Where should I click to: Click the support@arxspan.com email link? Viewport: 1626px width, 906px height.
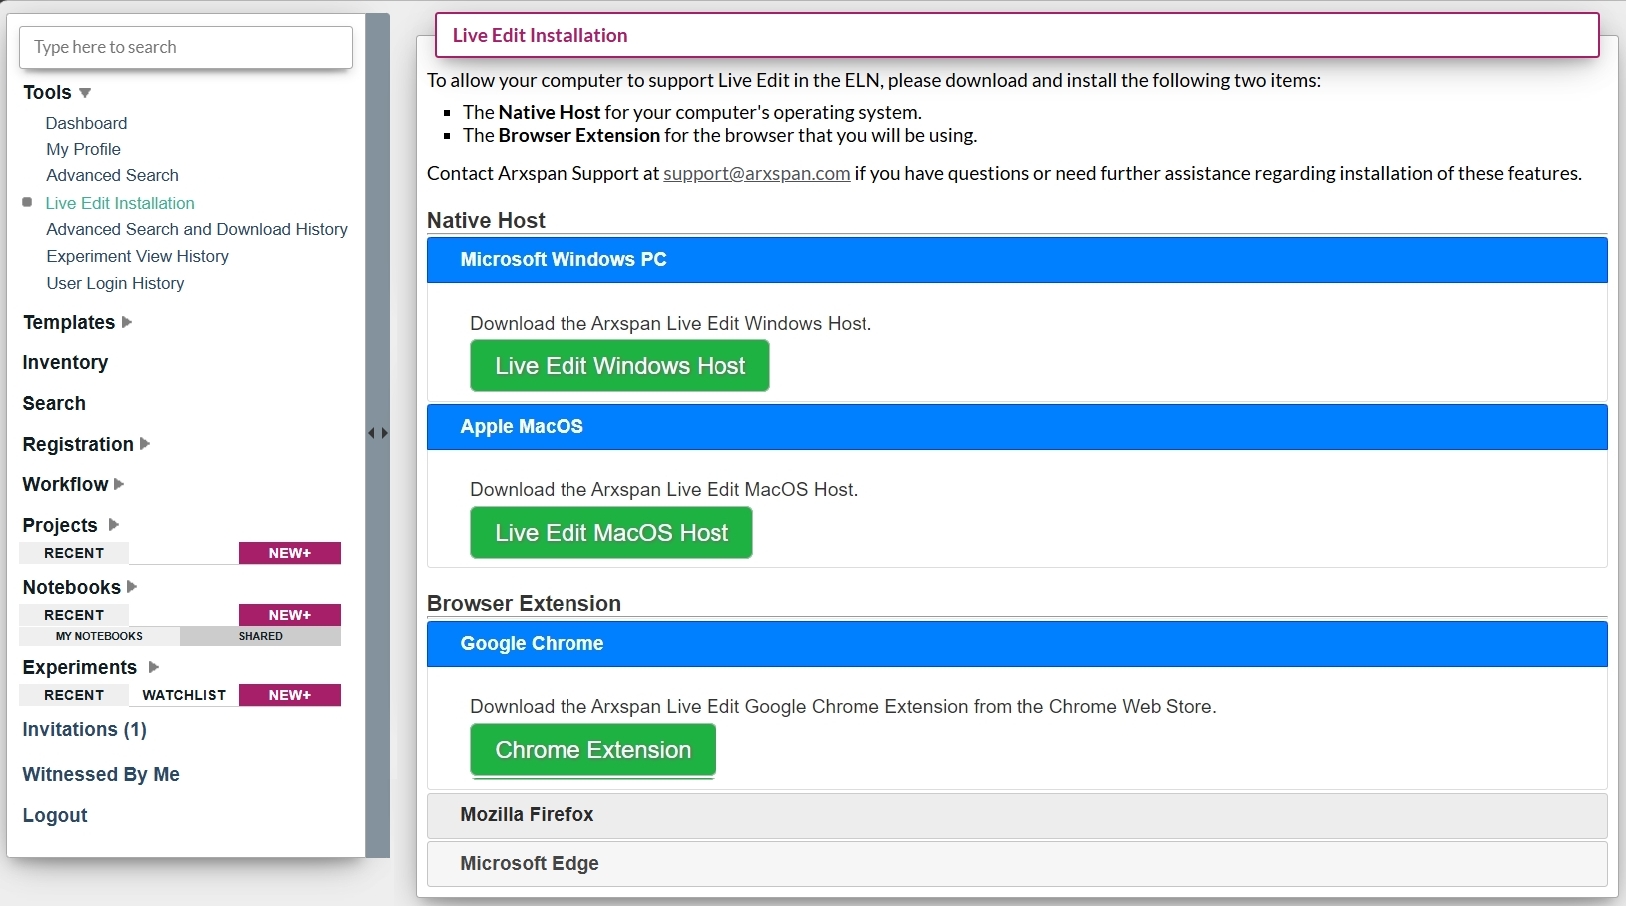(x=756, y=174)
